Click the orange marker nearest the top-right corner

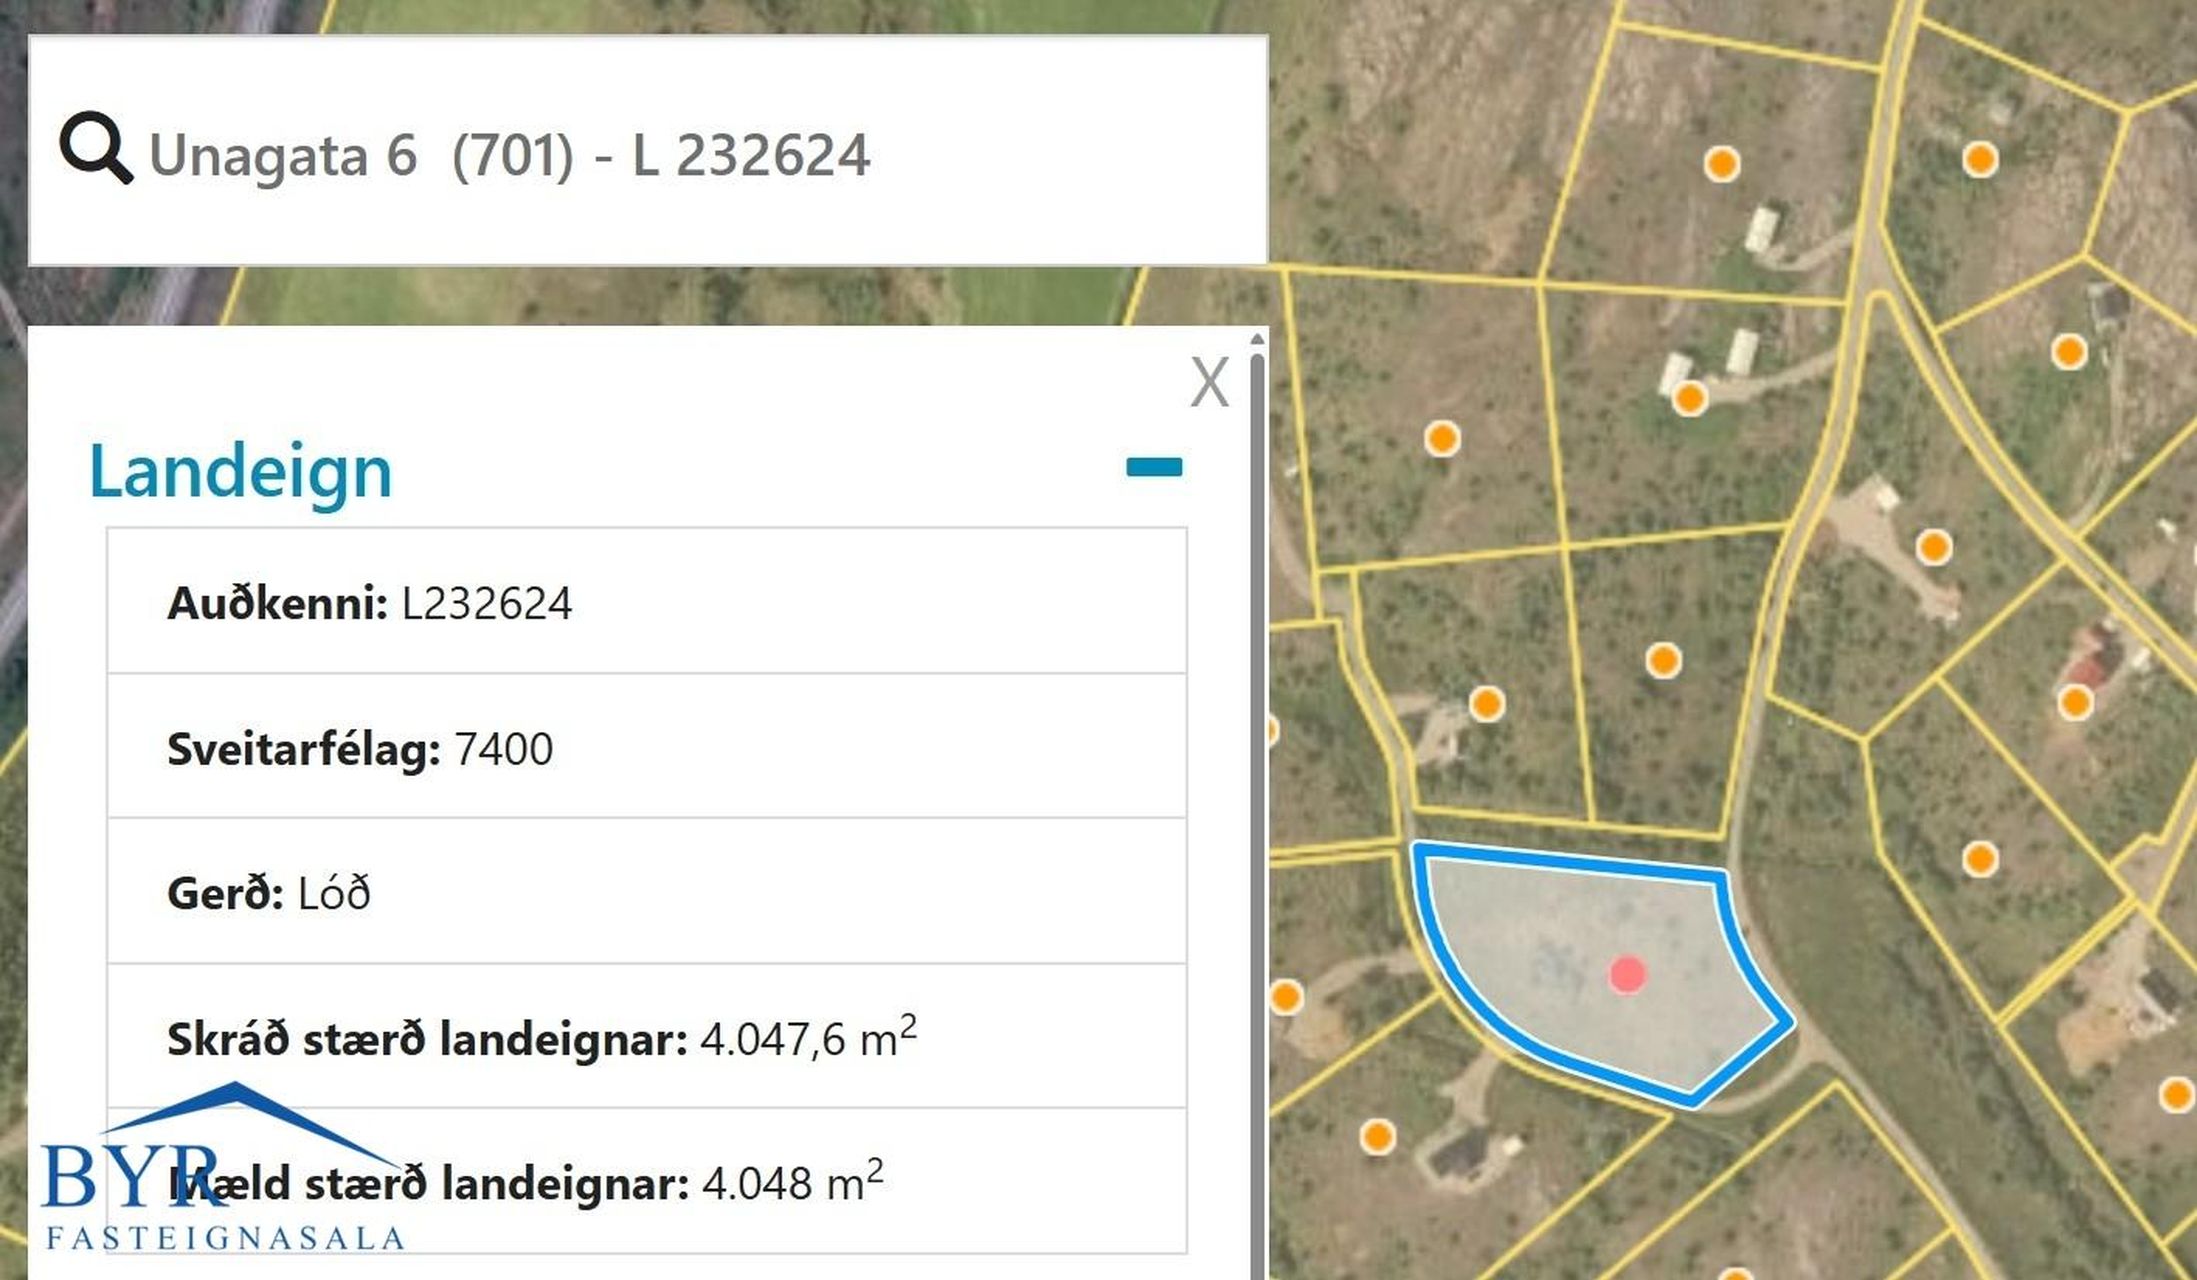click(1980, 159)
